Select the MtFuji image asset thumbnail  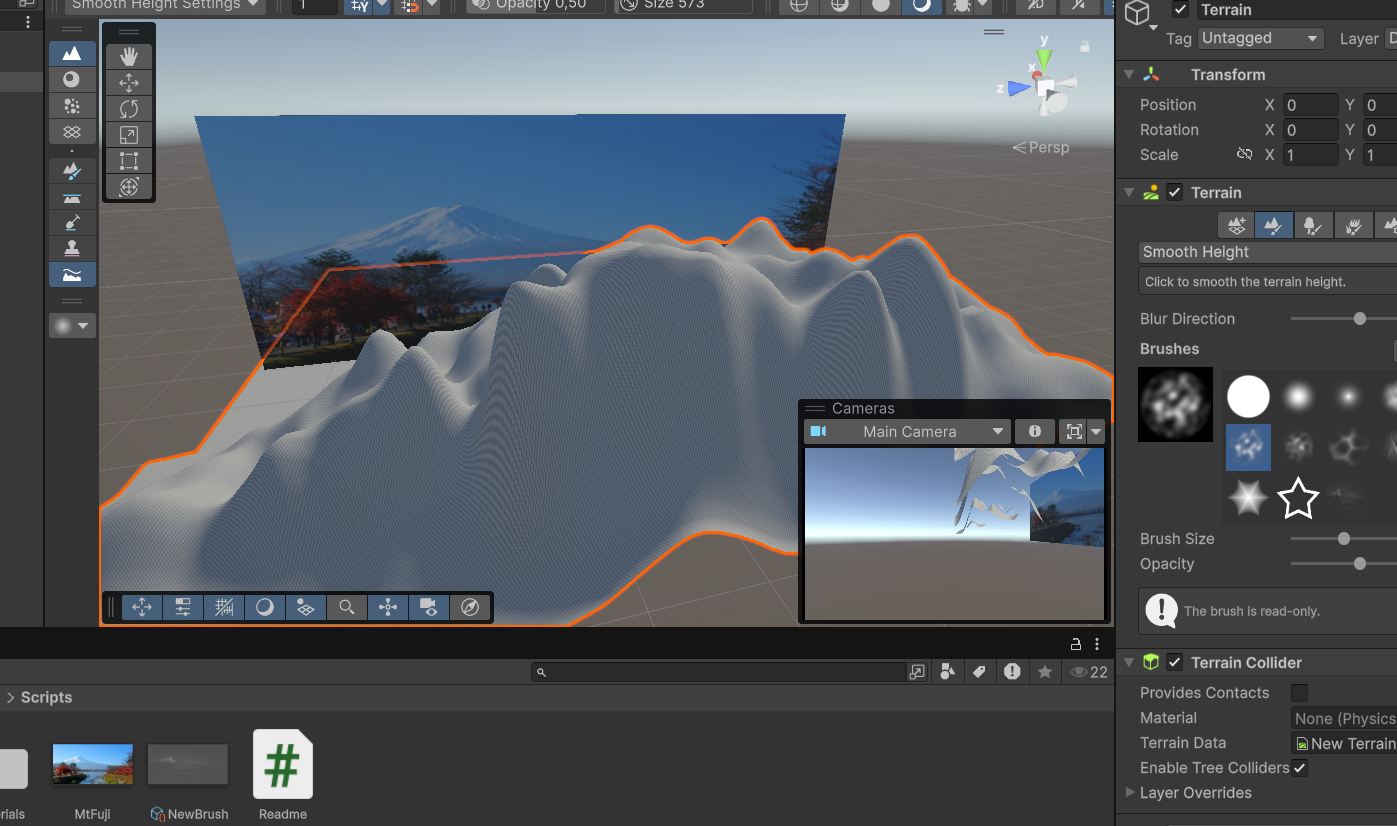[92, 766]
